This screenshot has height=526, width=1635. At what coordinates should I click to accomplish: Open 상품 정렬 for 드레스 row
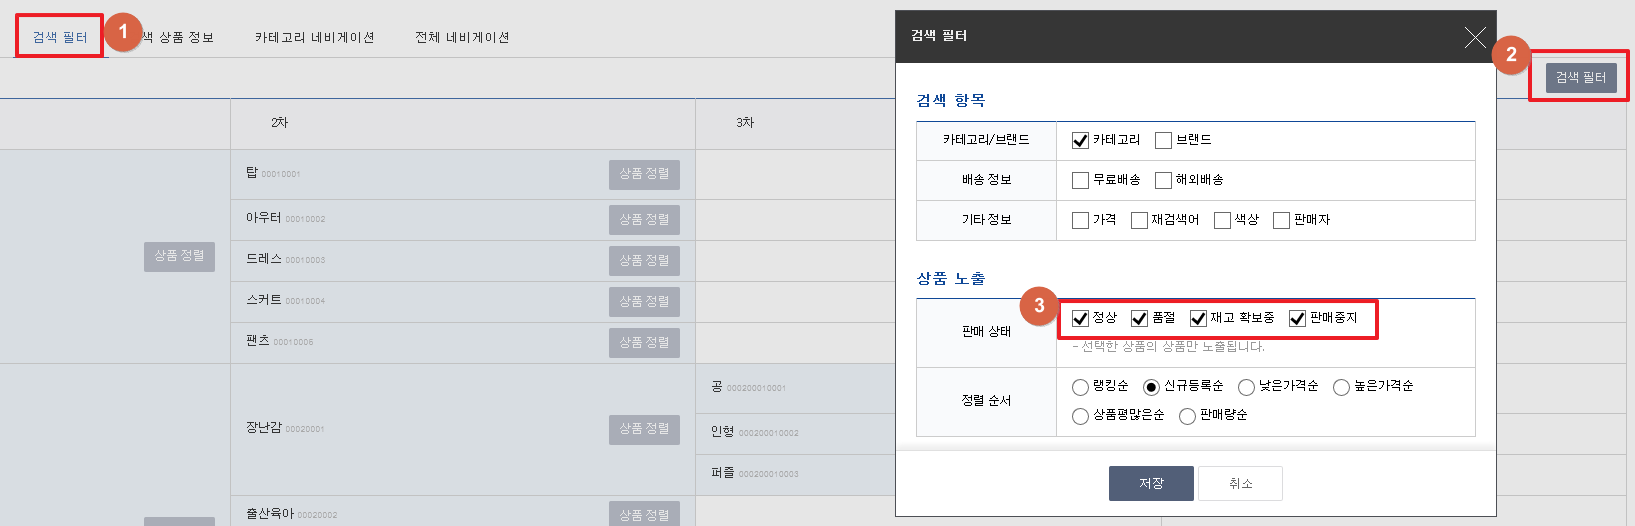click(644, 260)
